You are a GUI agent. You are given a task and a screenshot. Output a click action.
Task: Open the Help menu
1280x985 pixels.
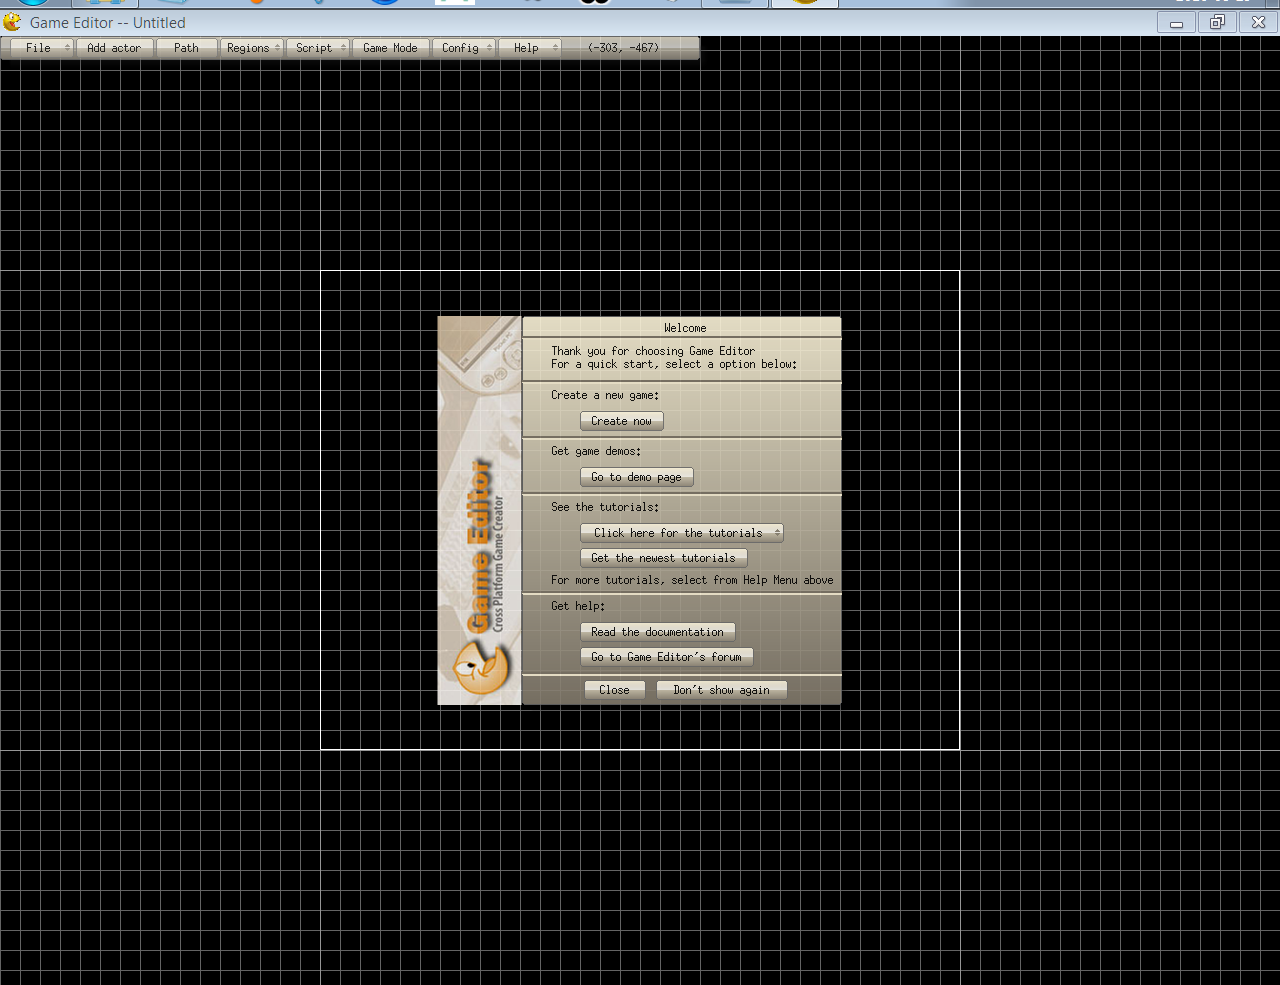[x=530, y=48]
